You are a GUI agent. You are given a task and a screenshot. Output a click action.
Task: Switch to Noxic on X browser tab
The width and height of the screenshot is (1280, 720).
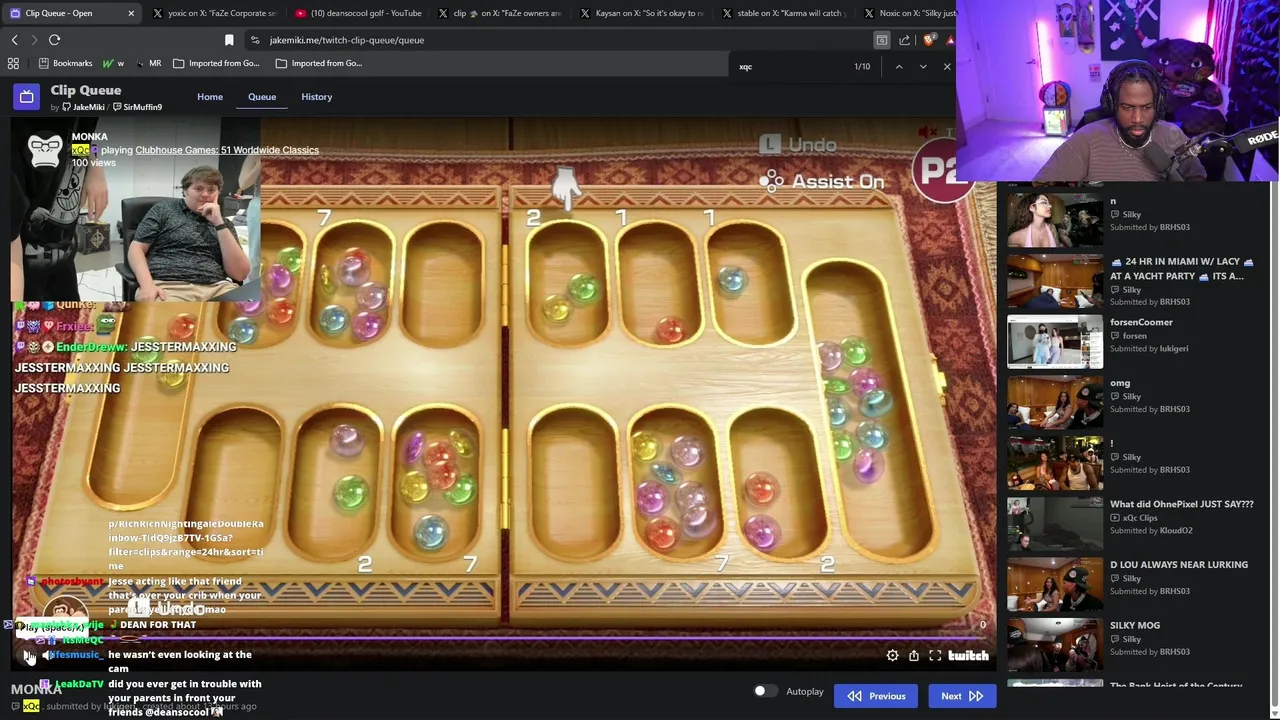tap(908, 13)
